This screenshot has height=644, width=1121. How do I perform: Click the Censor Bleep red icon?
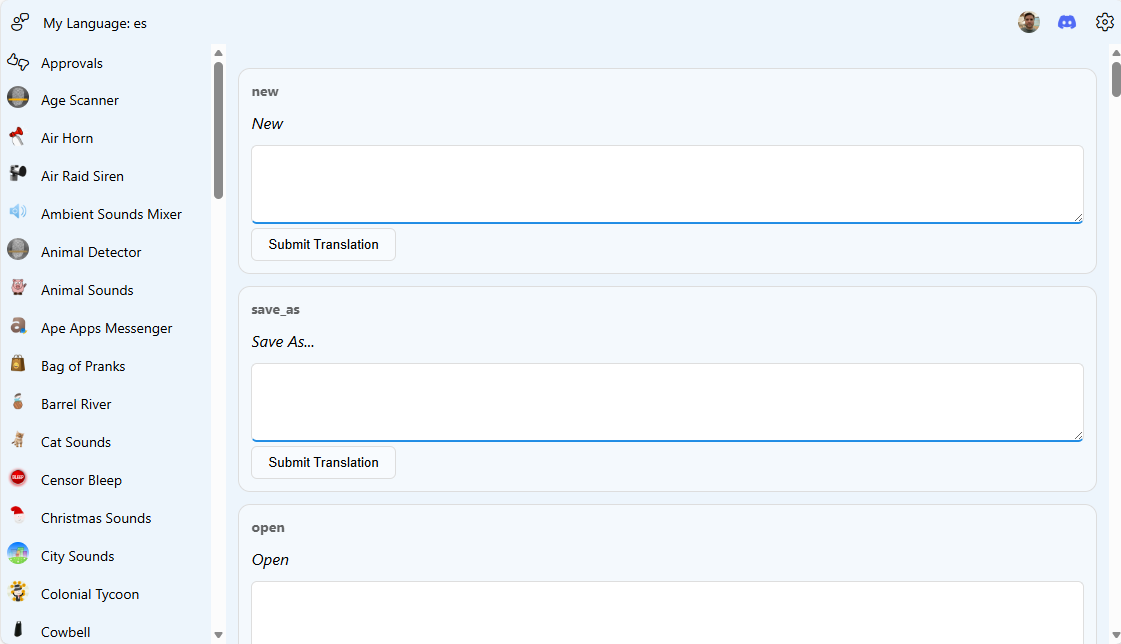[x=18, y=480]
